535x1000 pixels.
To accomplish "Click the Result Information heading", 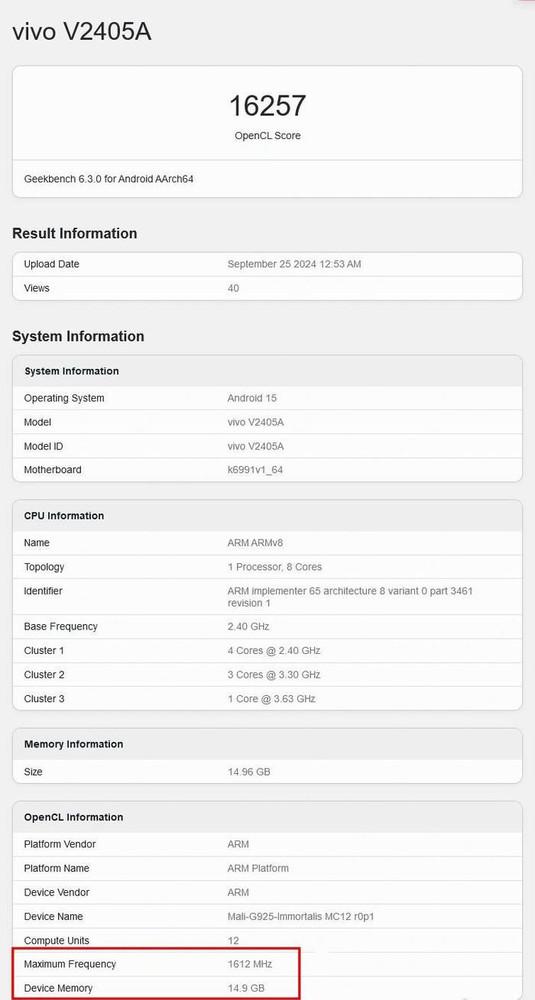I will (75, 233).
